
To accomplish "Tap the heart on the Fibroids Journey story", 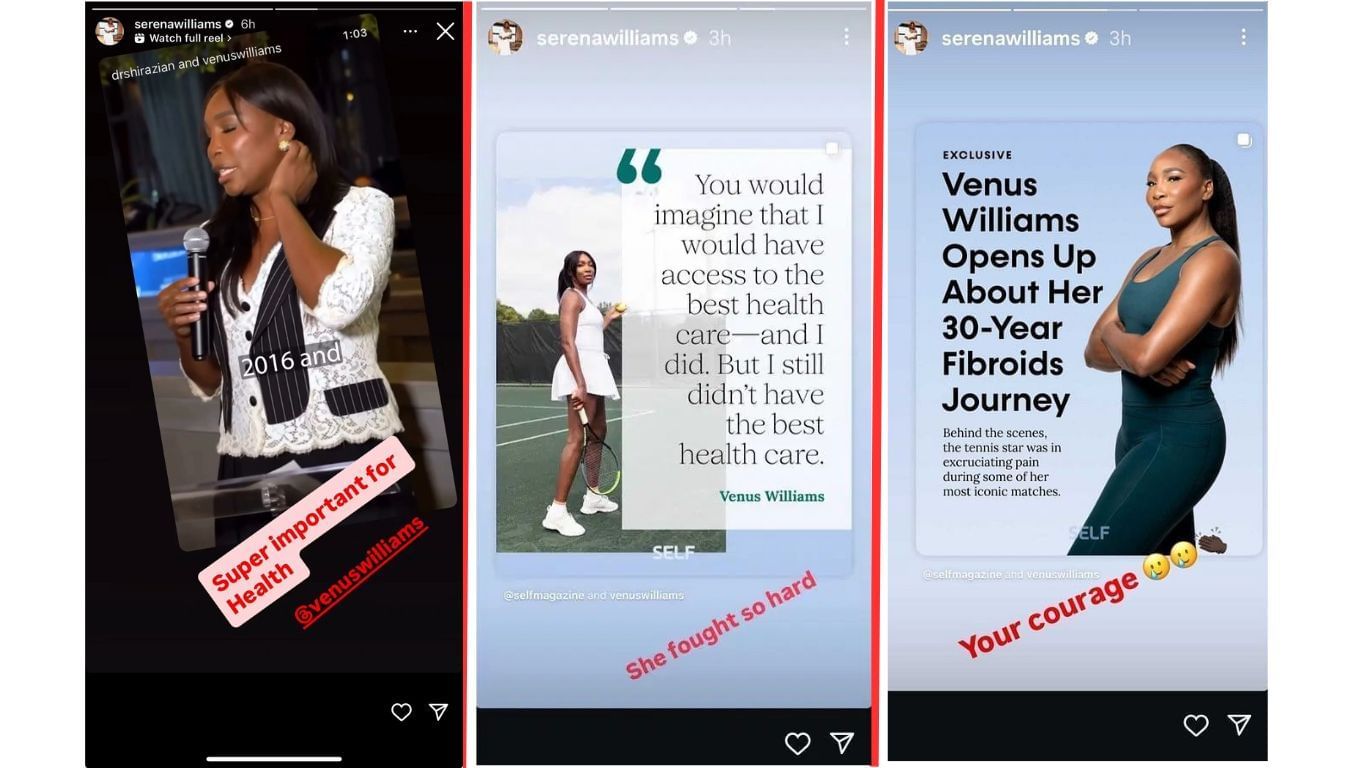I will [1196, 725].
